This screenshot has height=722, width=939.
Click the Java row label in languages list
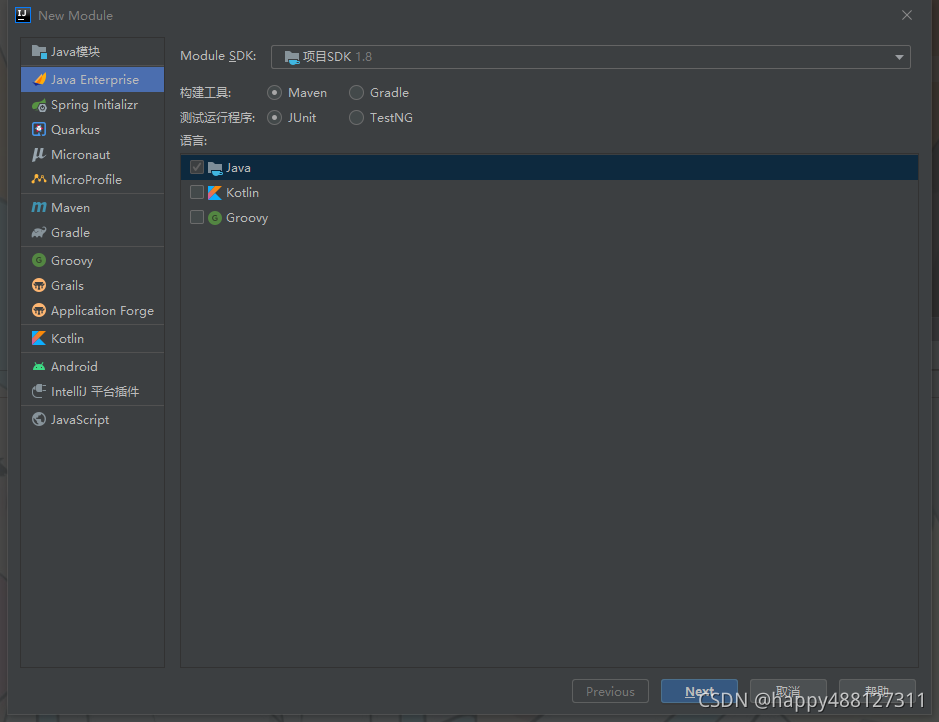238,168
